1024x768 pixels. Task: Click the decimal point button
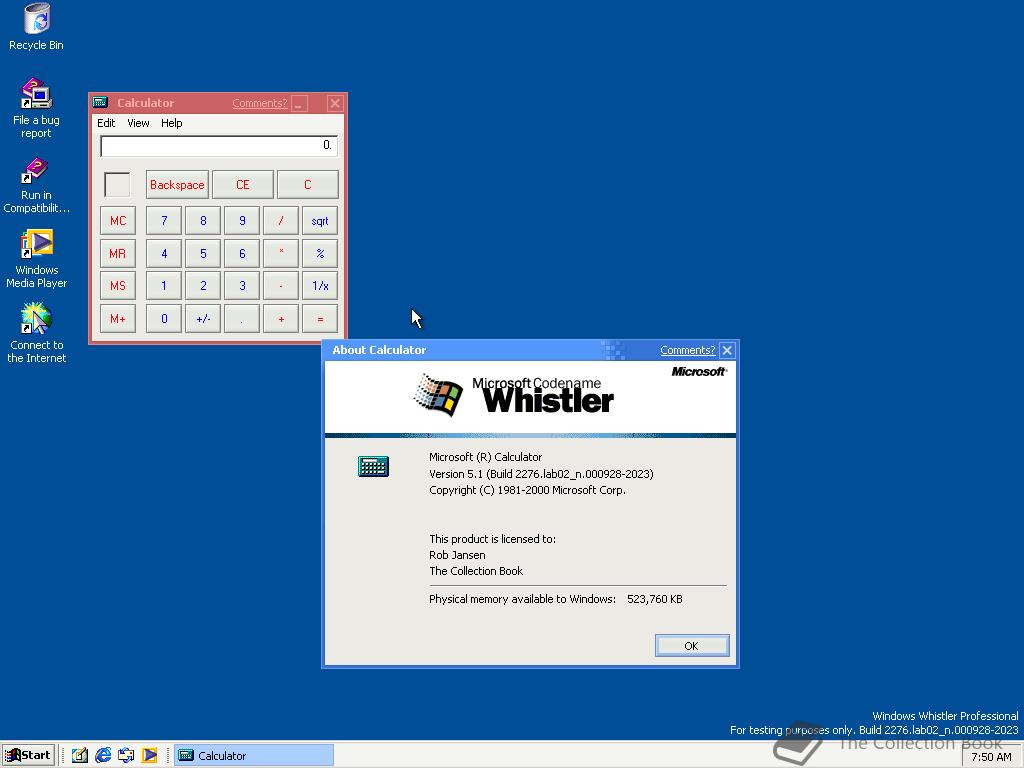click(242, 319)
